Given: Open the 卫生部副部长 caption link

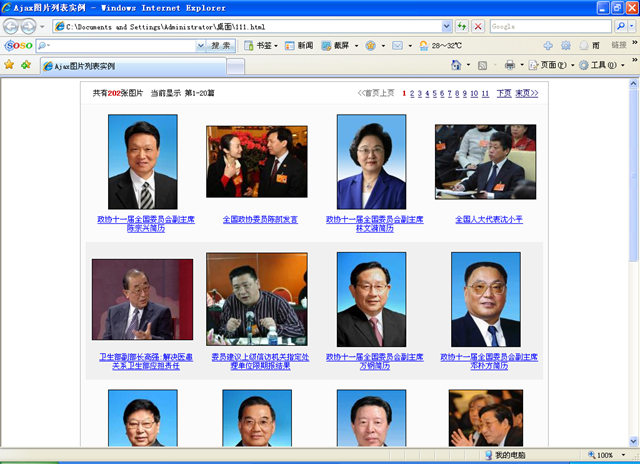Looking at the screenshot, I should (x=146, y=361).
